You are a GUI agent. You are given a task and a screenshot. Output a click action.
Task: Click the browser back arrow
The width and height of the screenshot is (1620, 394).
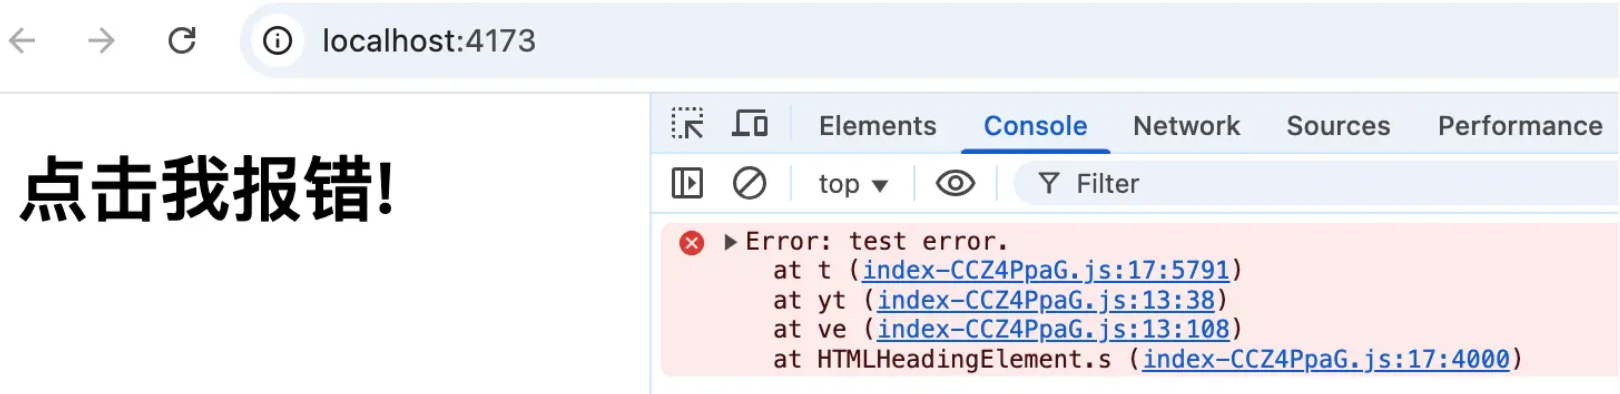coord(22,41)
